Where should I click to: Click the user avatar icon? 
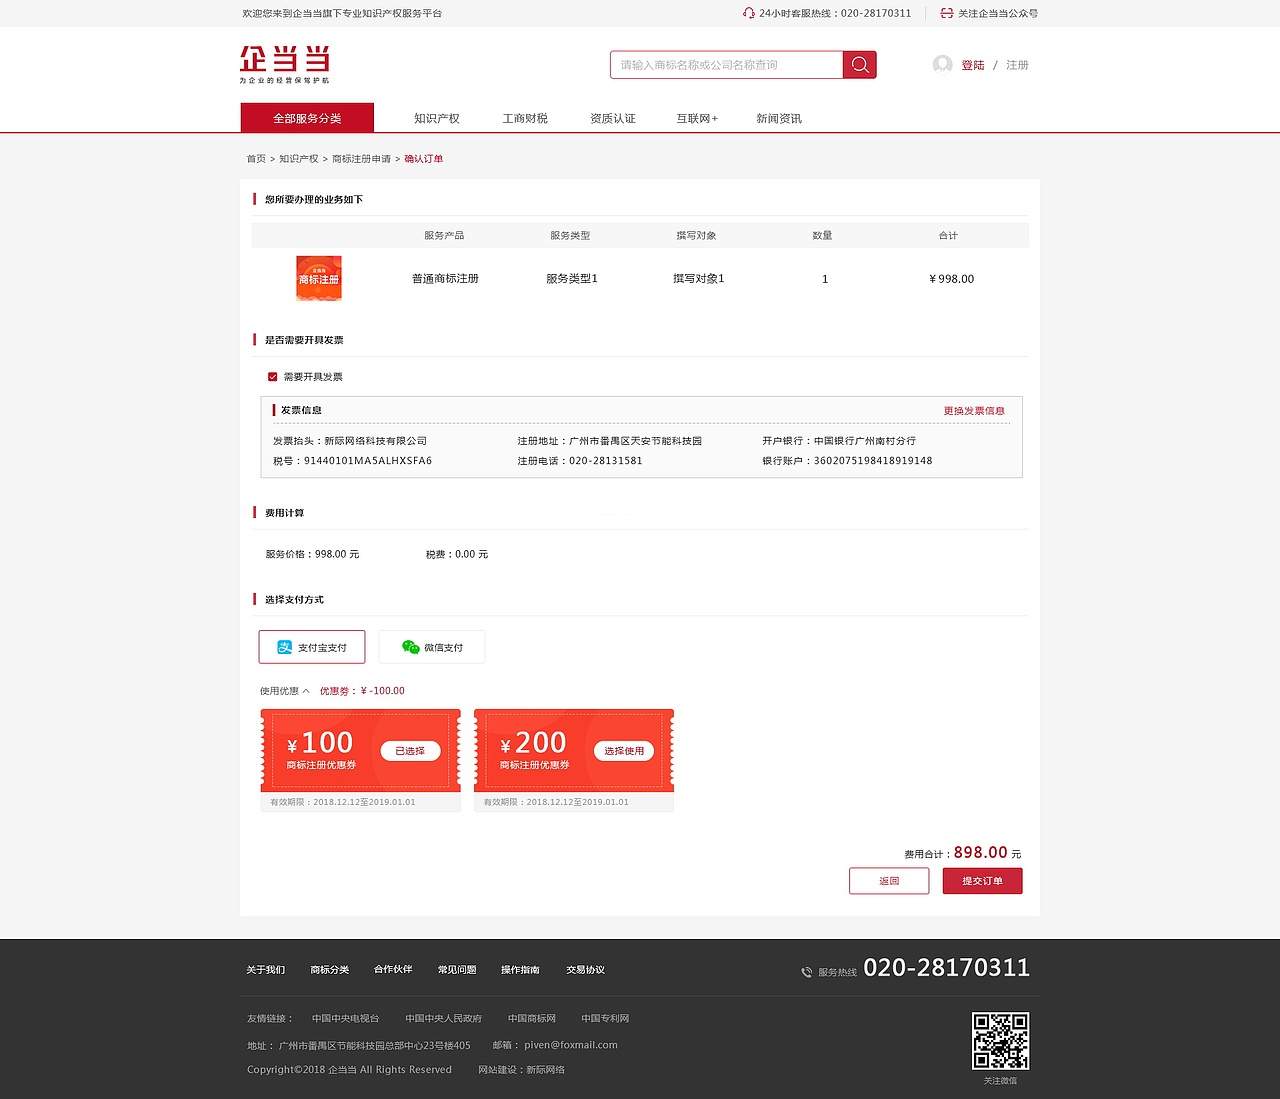(x=942, y=65)
